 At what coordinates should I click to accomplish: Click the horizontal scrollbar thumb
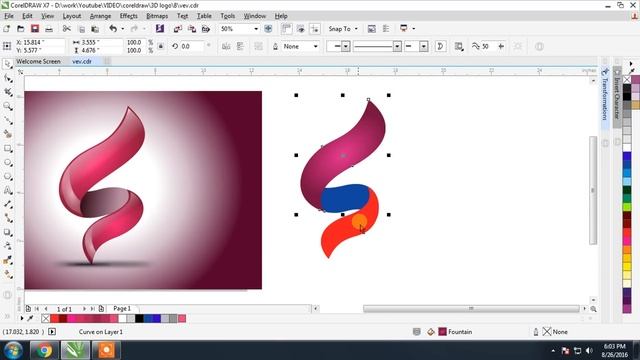coord(471,309)
